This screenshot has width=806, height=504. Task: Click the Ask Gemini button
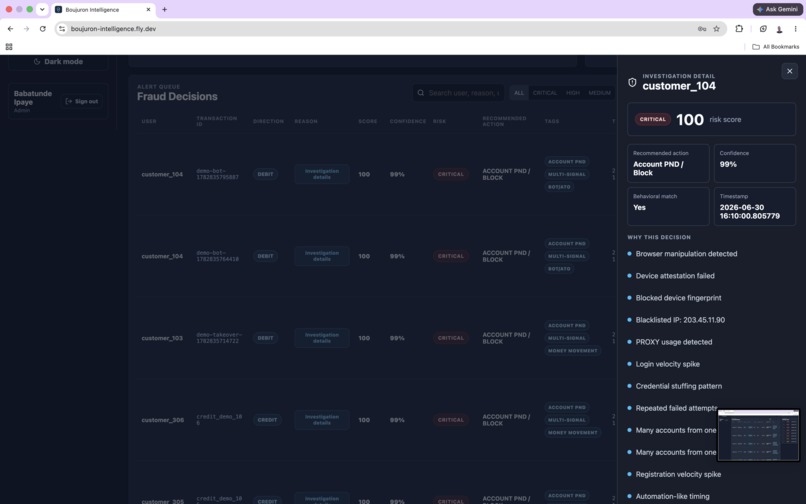tap(778, 9)
